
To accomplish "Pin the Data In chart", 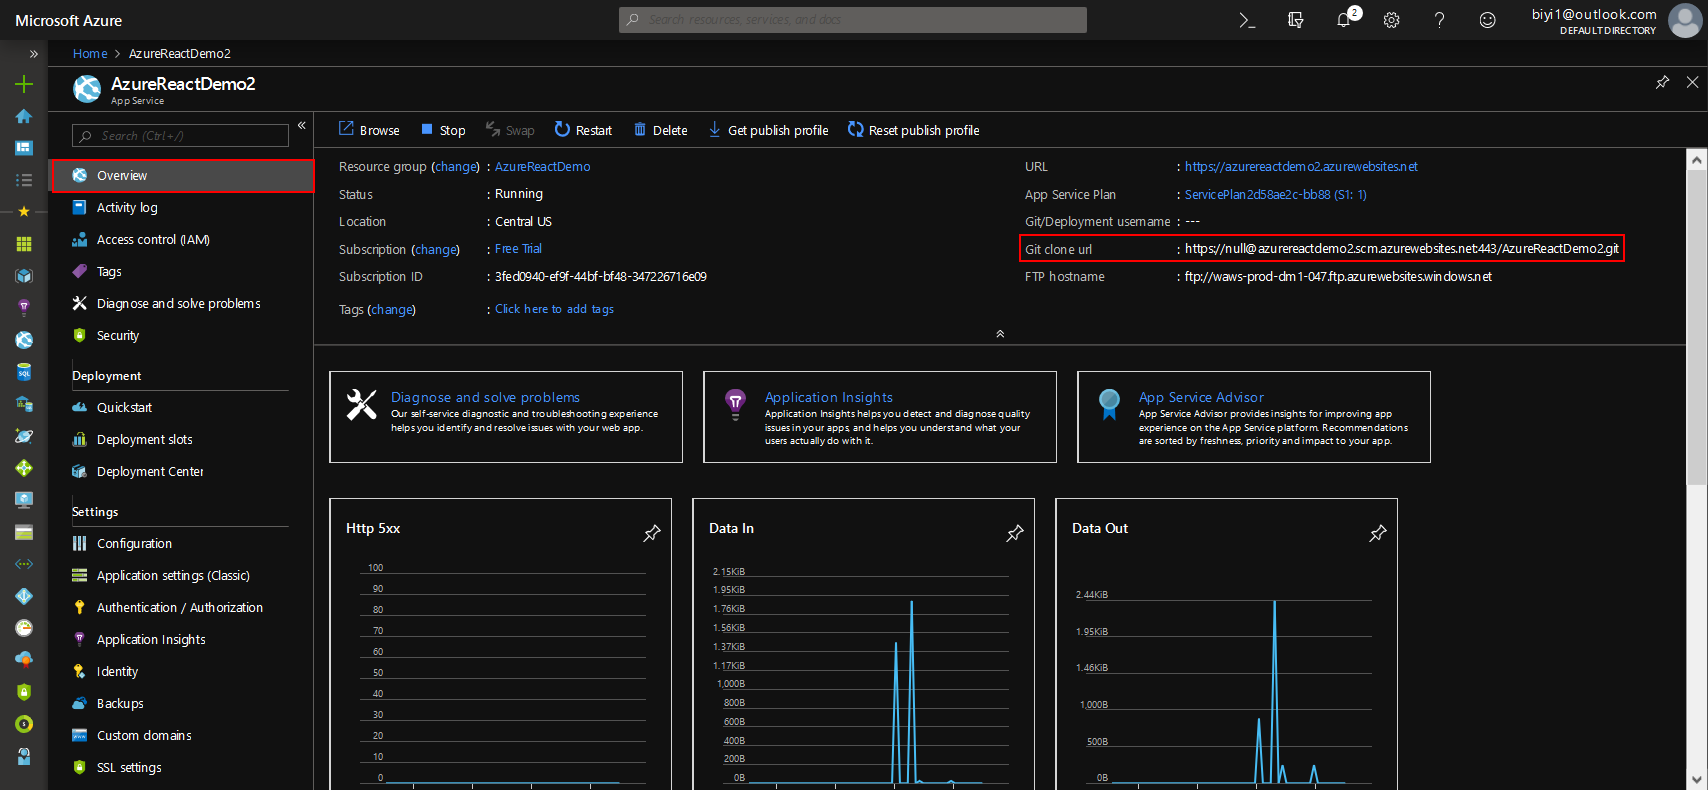I will coord(1015,533).
